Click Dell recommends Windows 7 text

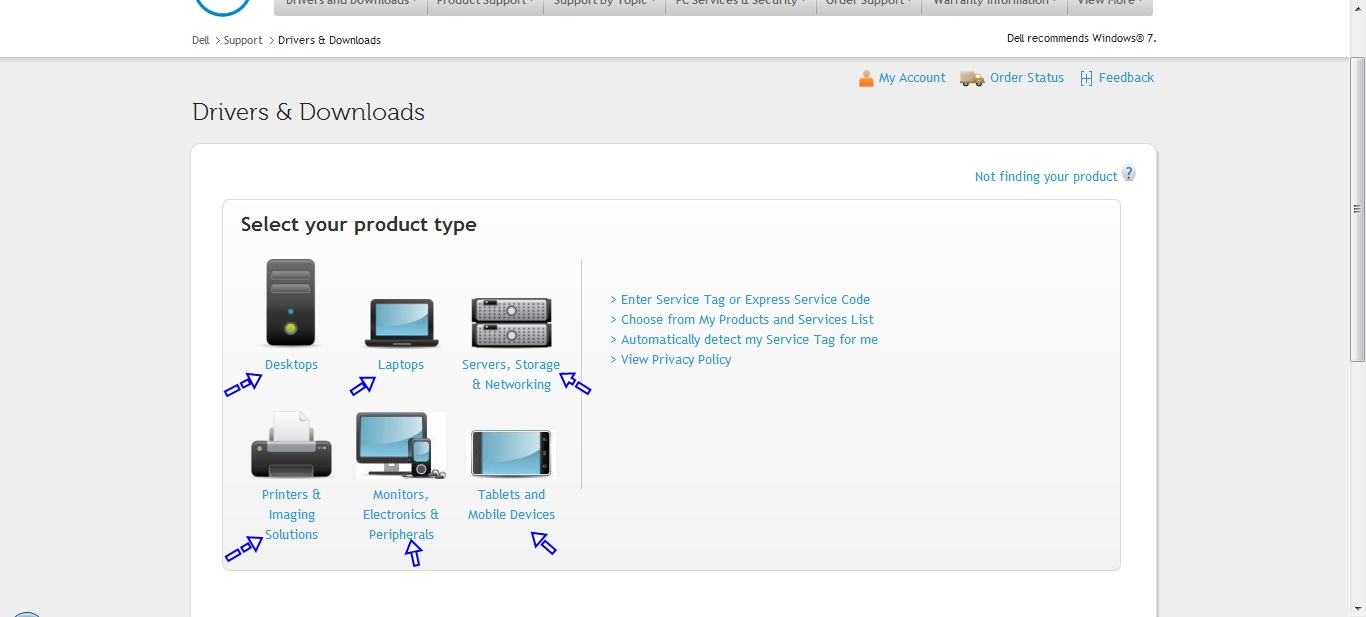pos(1081,39)
